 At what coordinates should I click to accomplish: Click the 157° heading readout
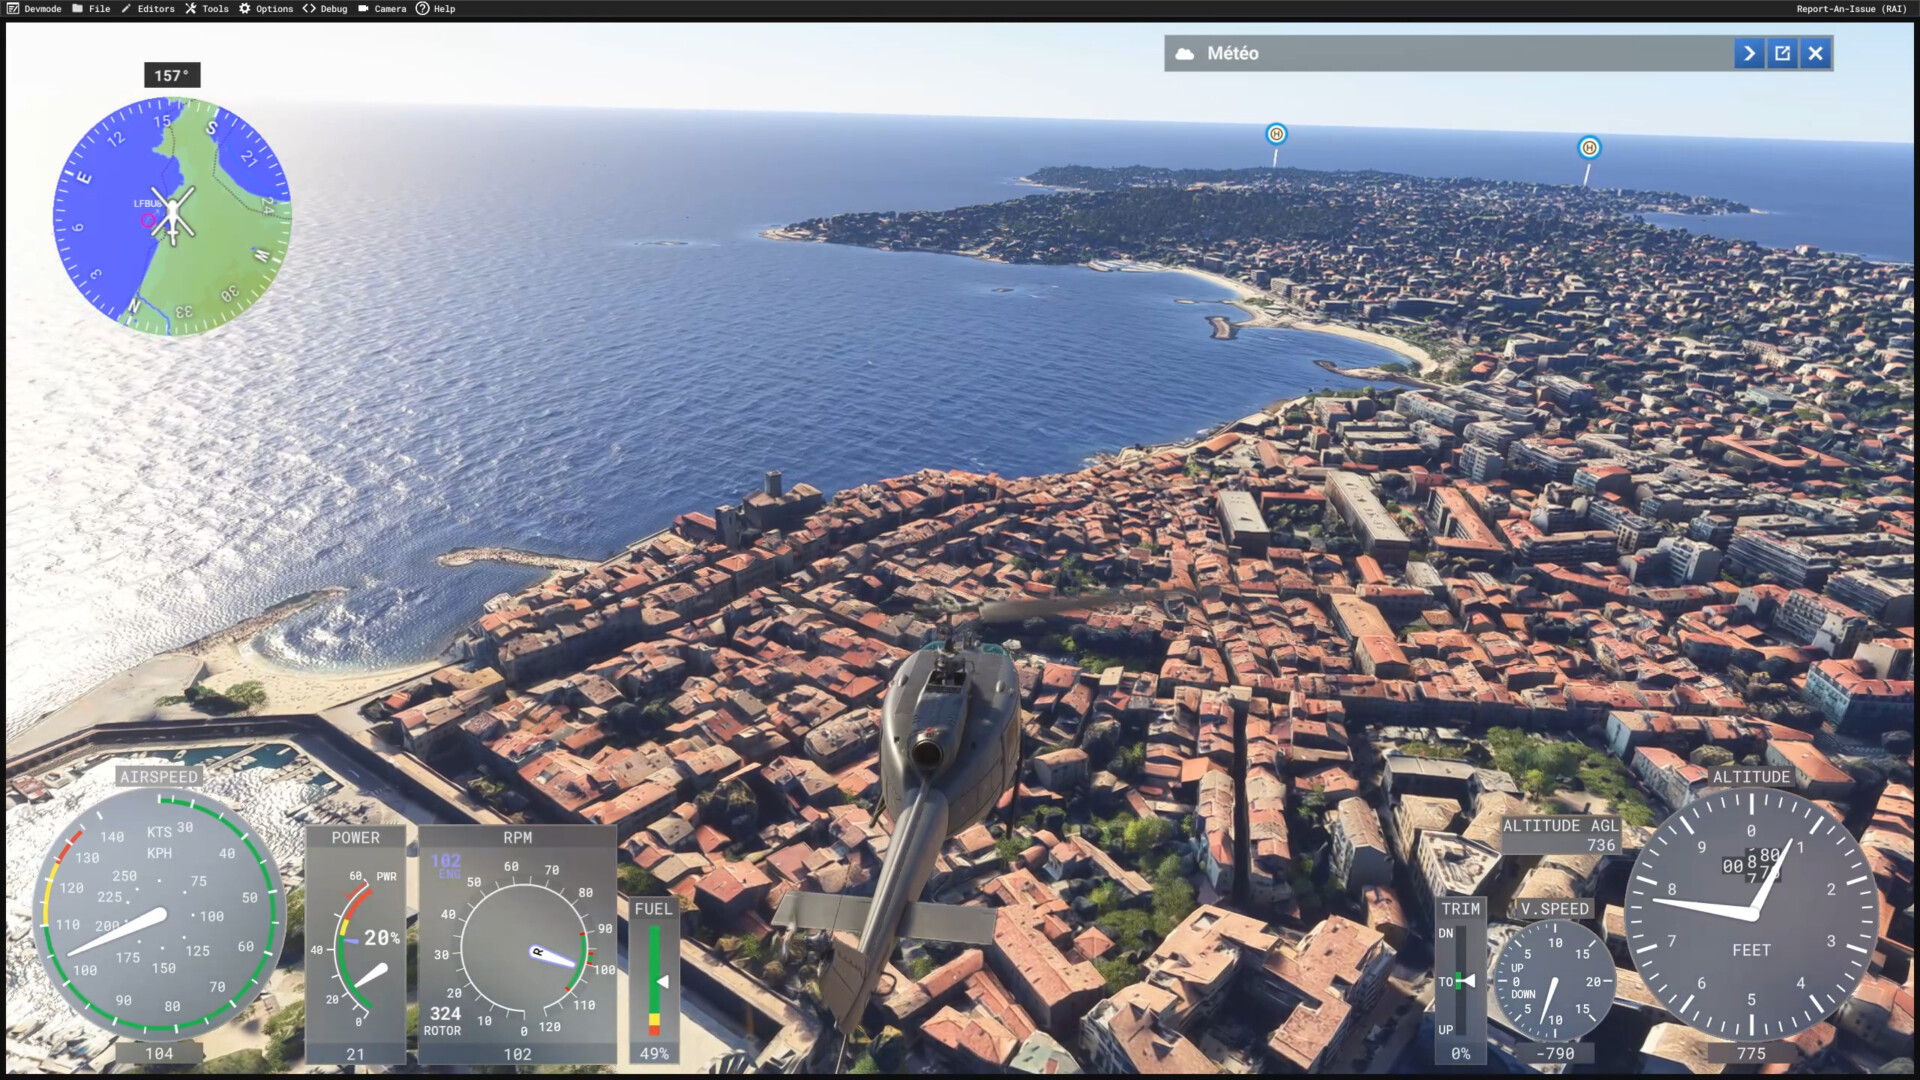172,76
